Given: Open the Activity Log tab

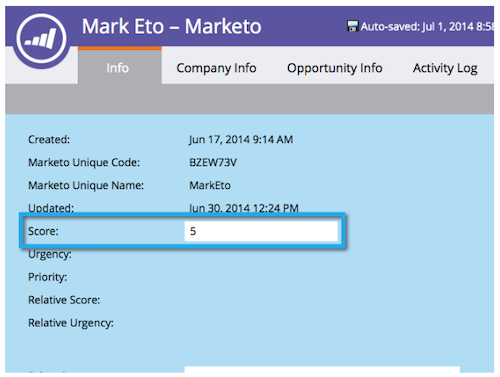Looking at the screenshot, I should point(445,68).
